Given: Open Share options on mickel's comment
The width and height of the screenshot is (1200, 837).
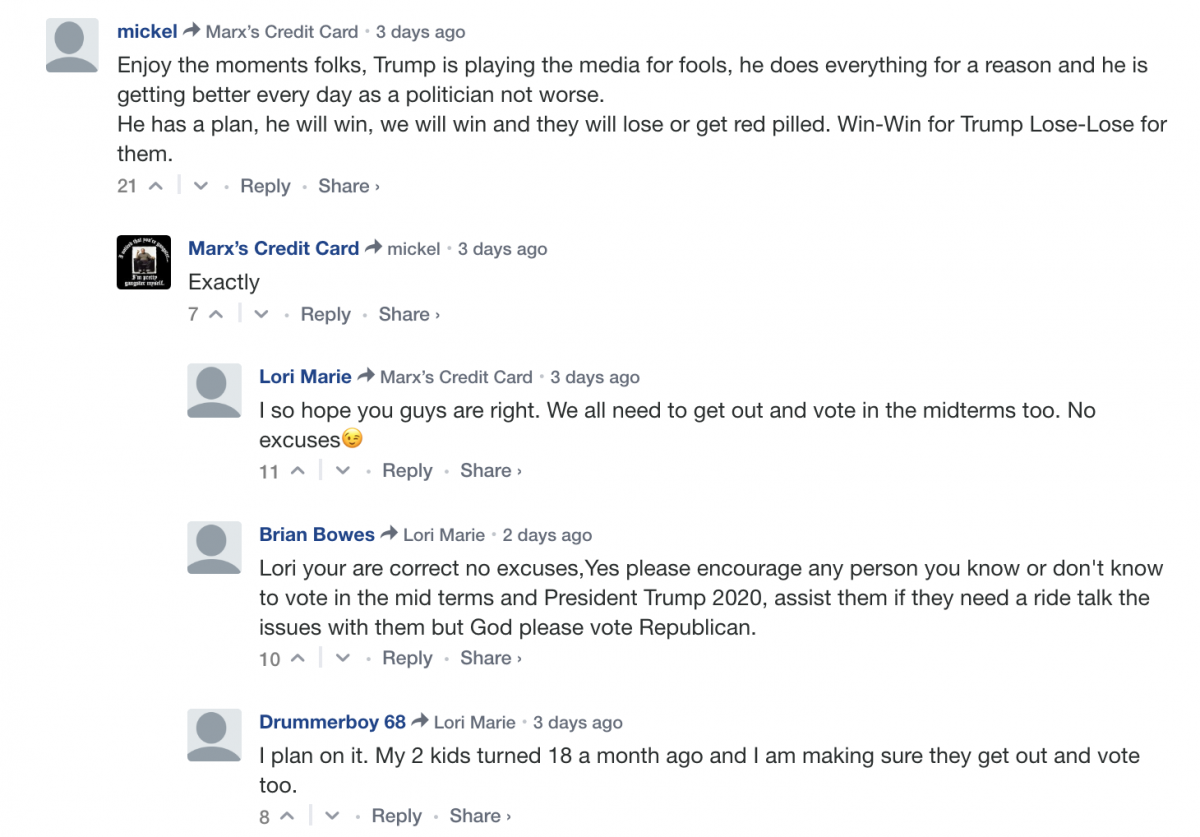Looking at the screenshot, I should tap(348, 186).
